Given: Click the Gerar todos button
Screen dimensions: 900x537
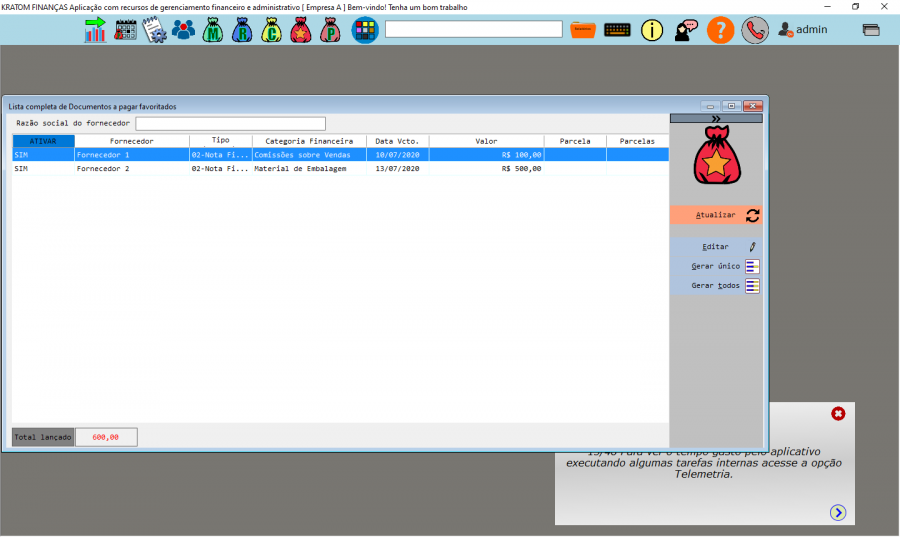Looking at the screenshot, I should pyautogui.click(x=716, y=286).
